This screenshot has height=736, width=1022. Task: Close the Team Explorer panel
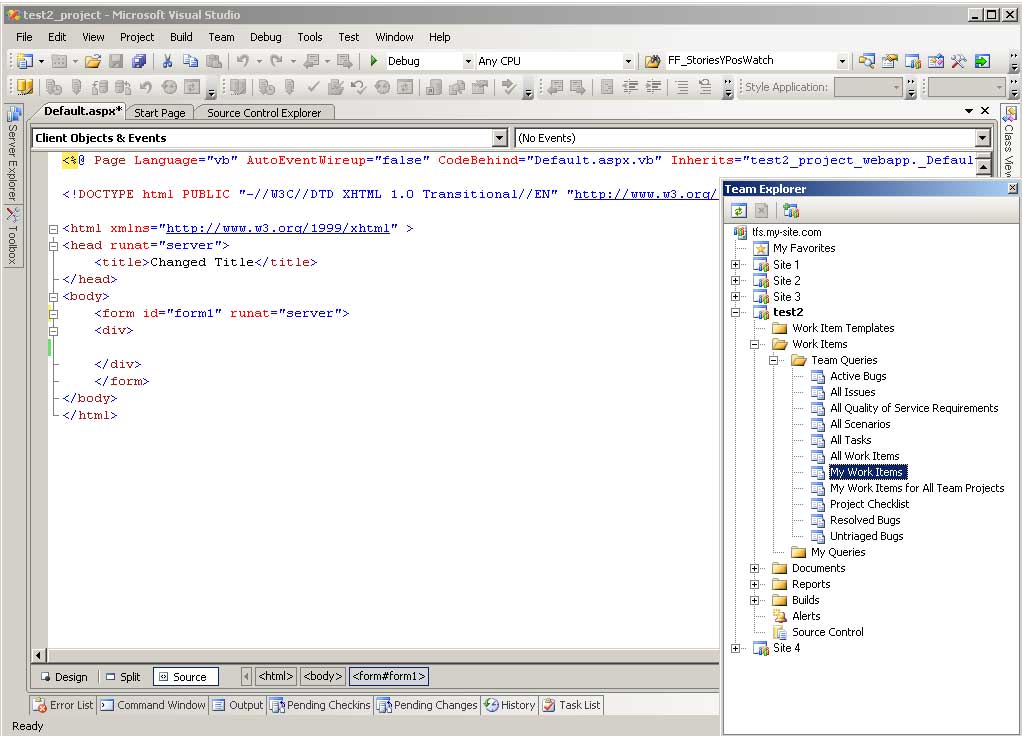[1012, 188]
